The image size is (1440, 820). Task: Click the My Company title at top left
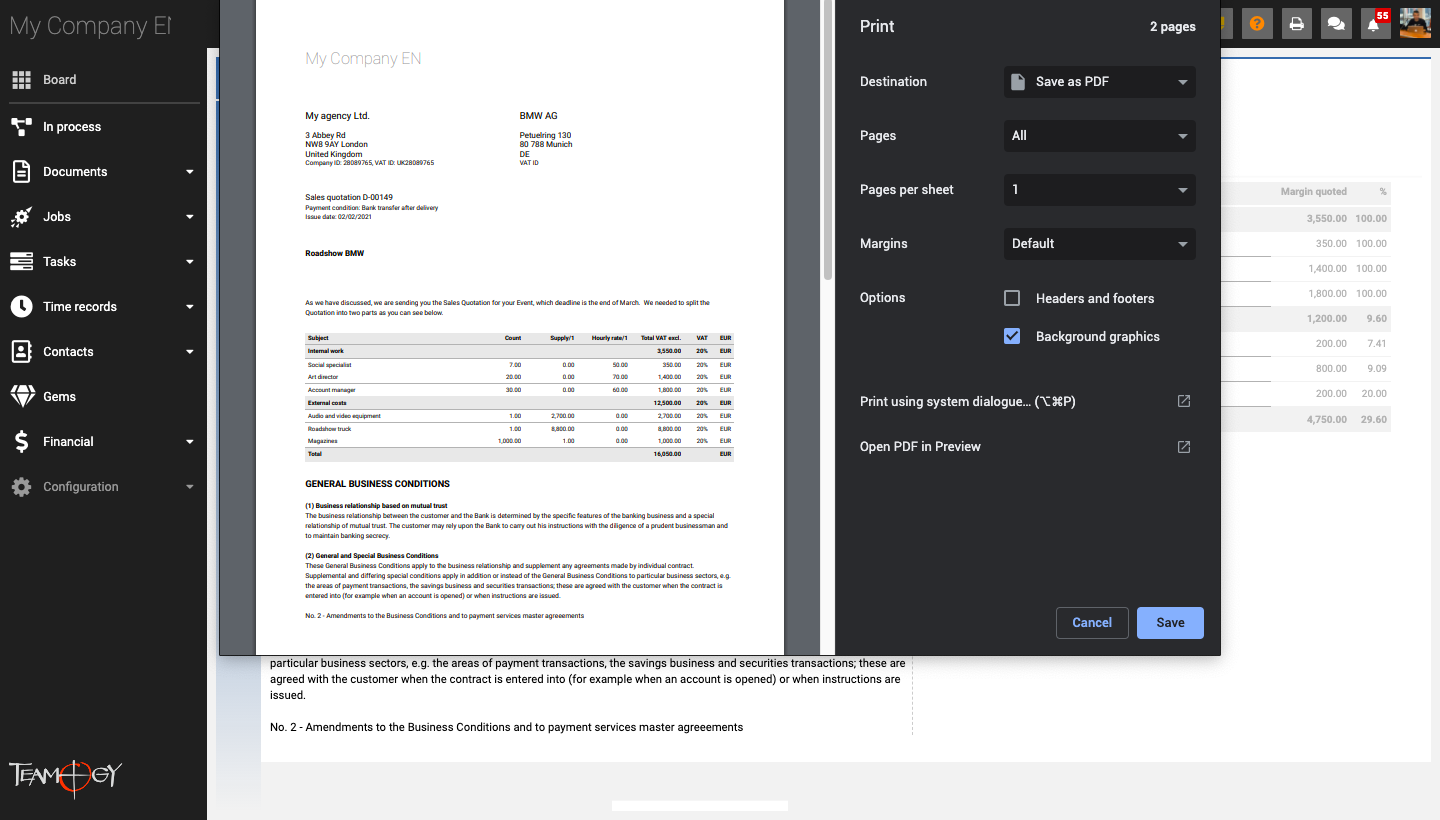click(90, 27)
